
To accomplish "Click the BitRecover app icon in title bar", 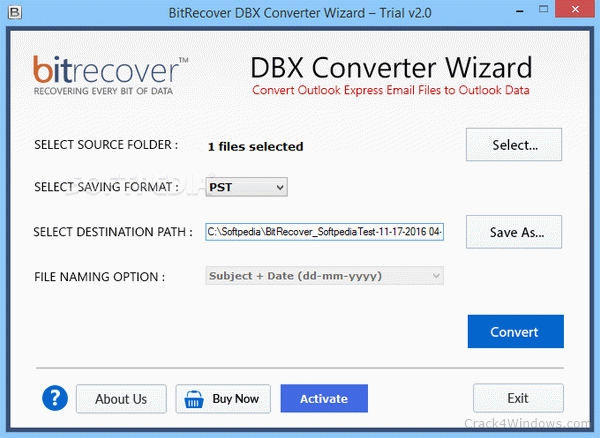I will click(15, 12).
